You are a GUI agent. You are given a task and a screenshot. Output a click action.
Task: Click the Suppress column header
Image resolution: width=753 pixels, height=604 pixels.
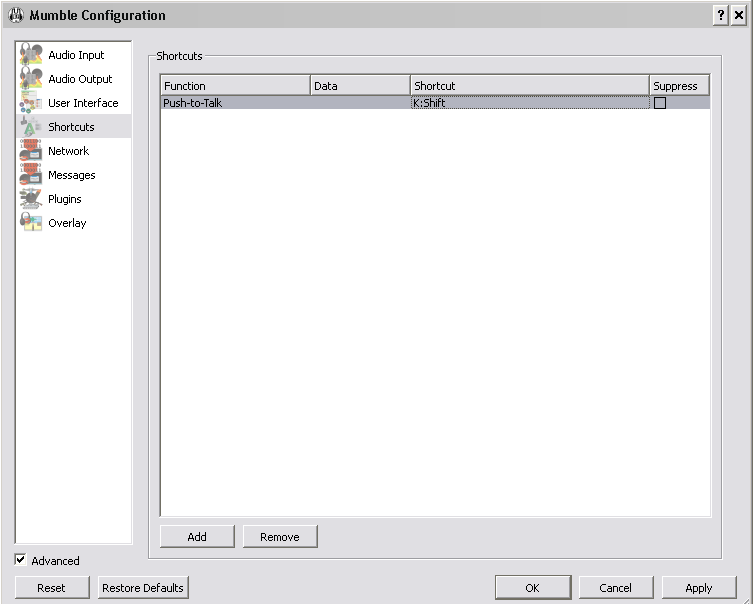(679, 85)
